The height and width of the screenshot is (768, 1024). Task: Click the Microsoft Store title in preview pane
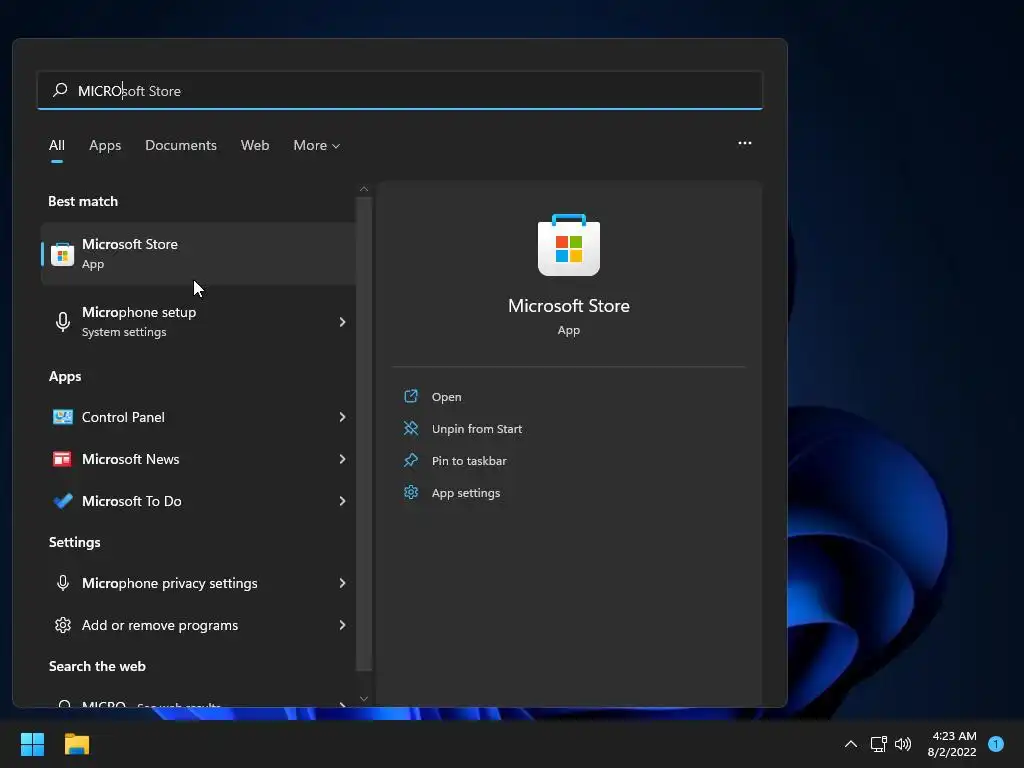click(569, 306)
